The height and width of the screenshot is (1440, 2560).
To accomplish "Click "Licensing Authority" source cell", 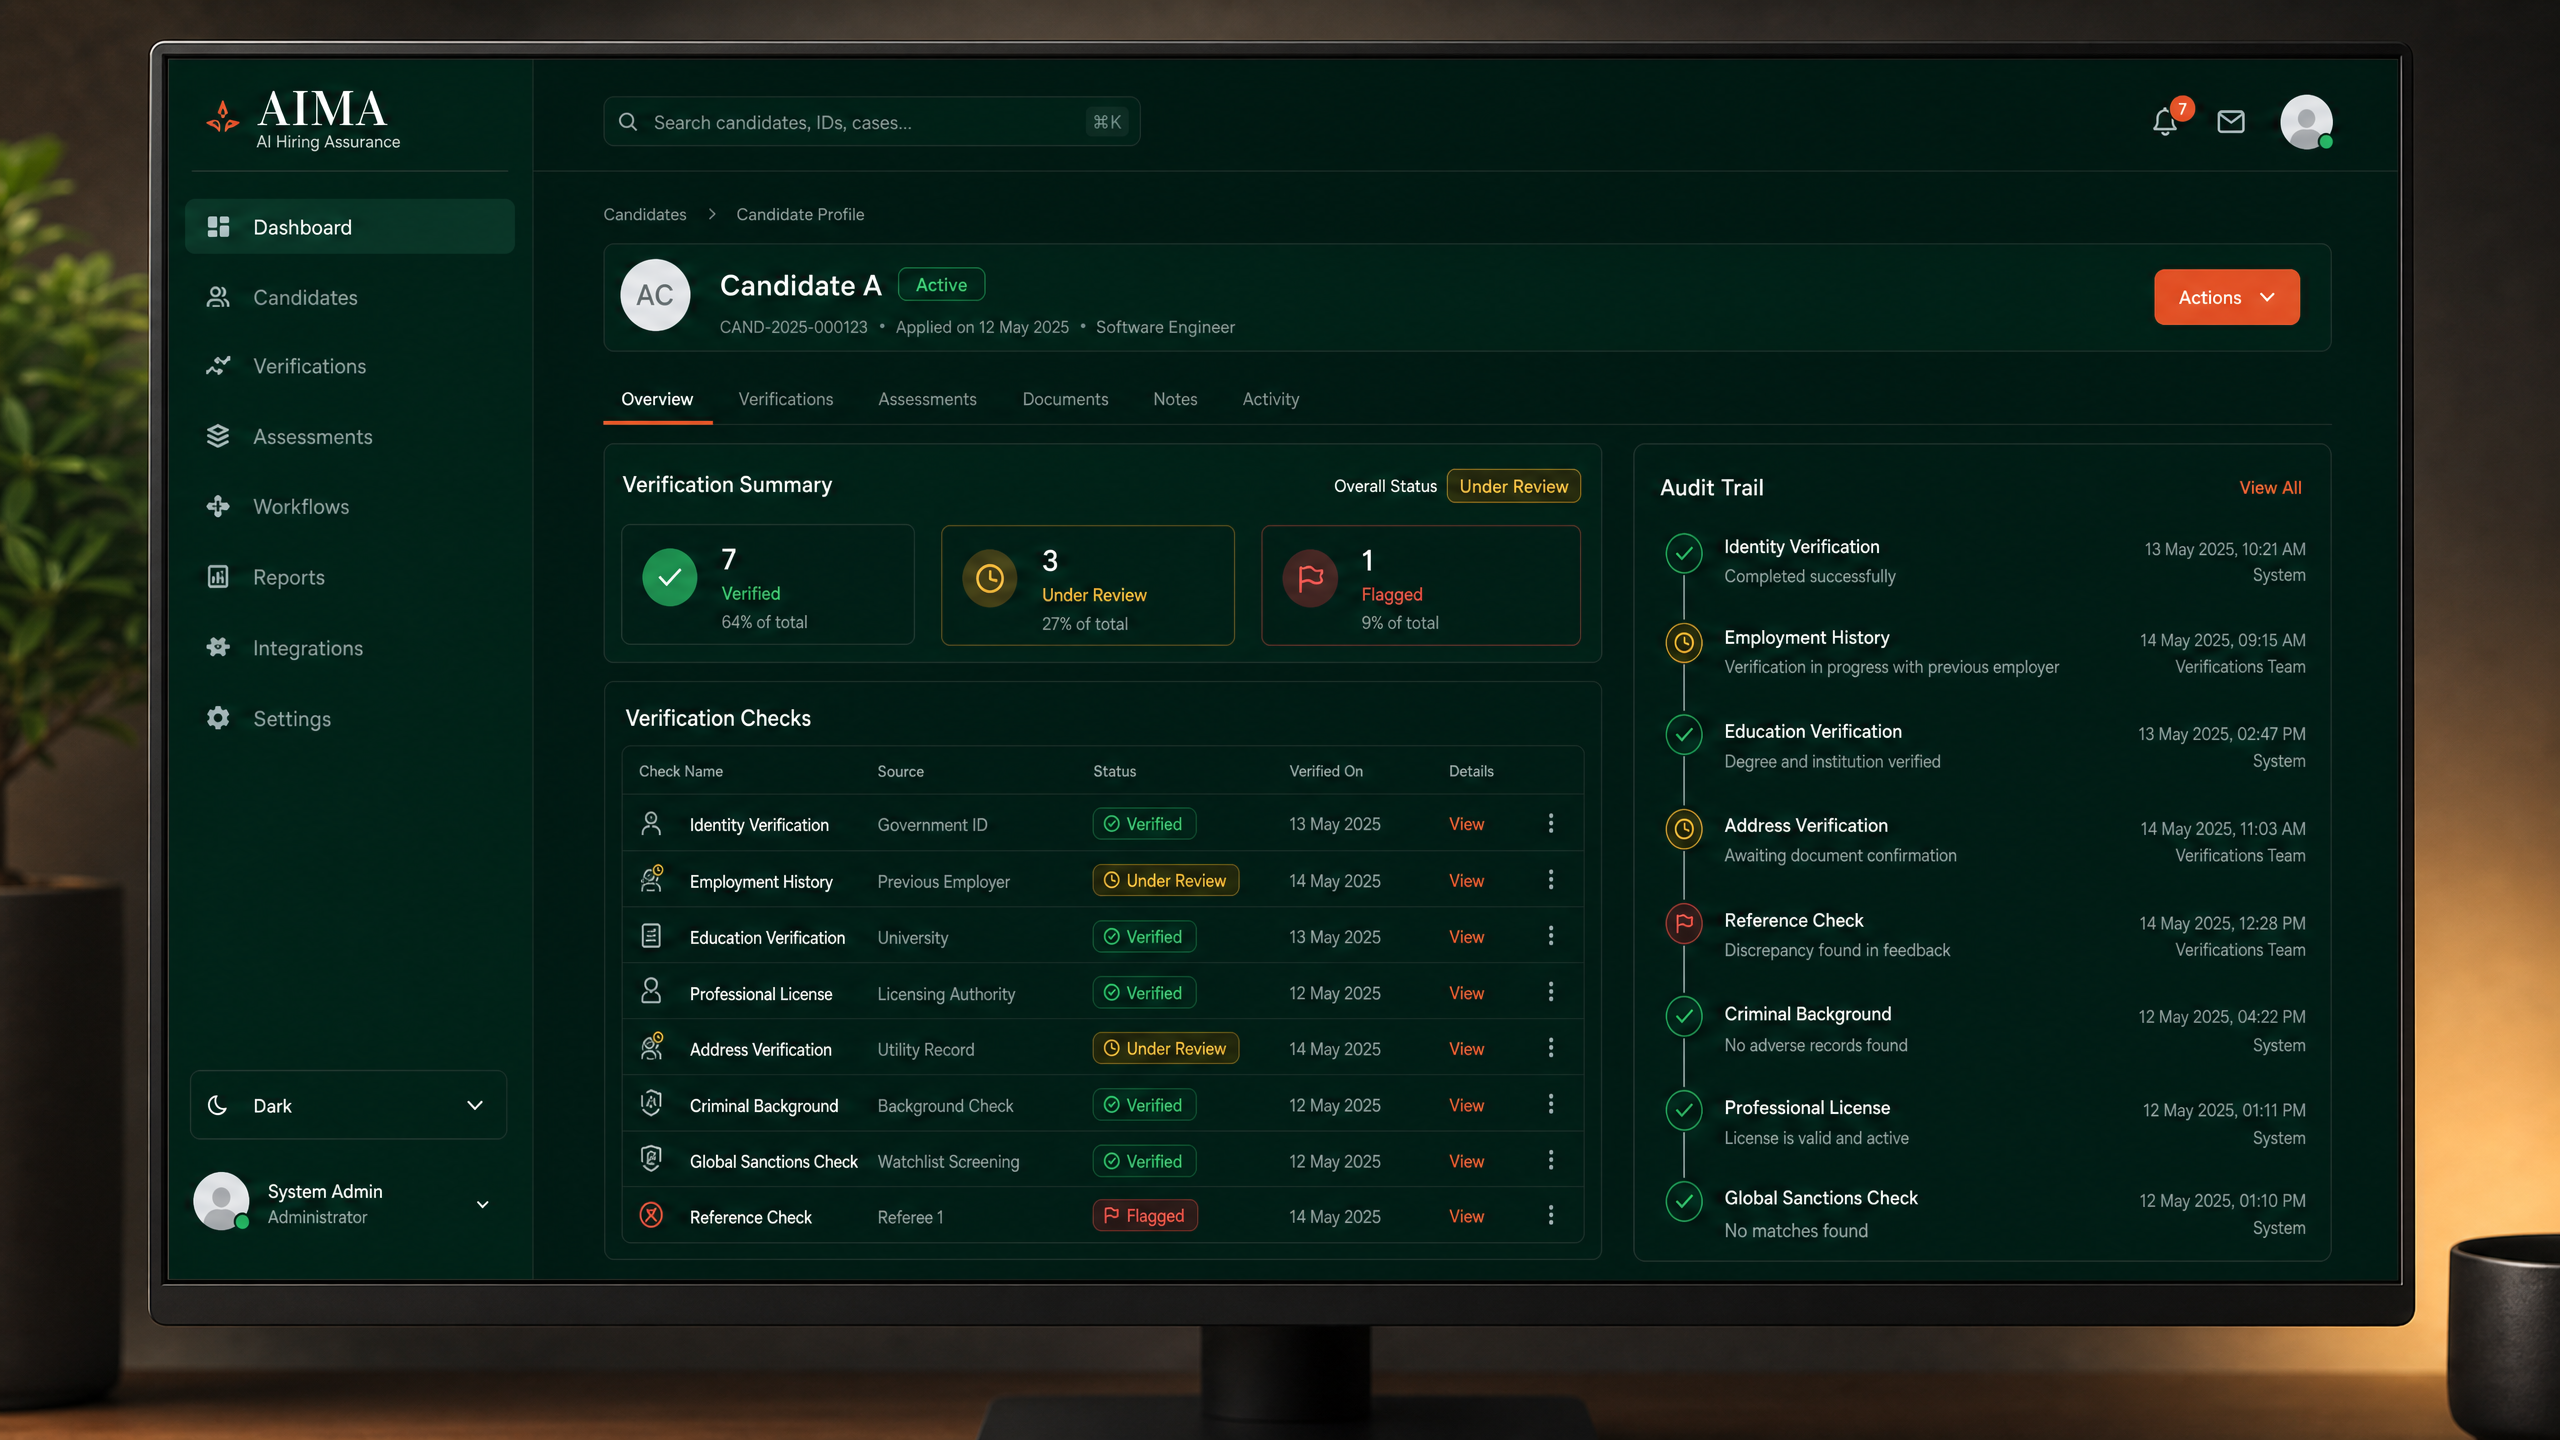I will 946,993.
